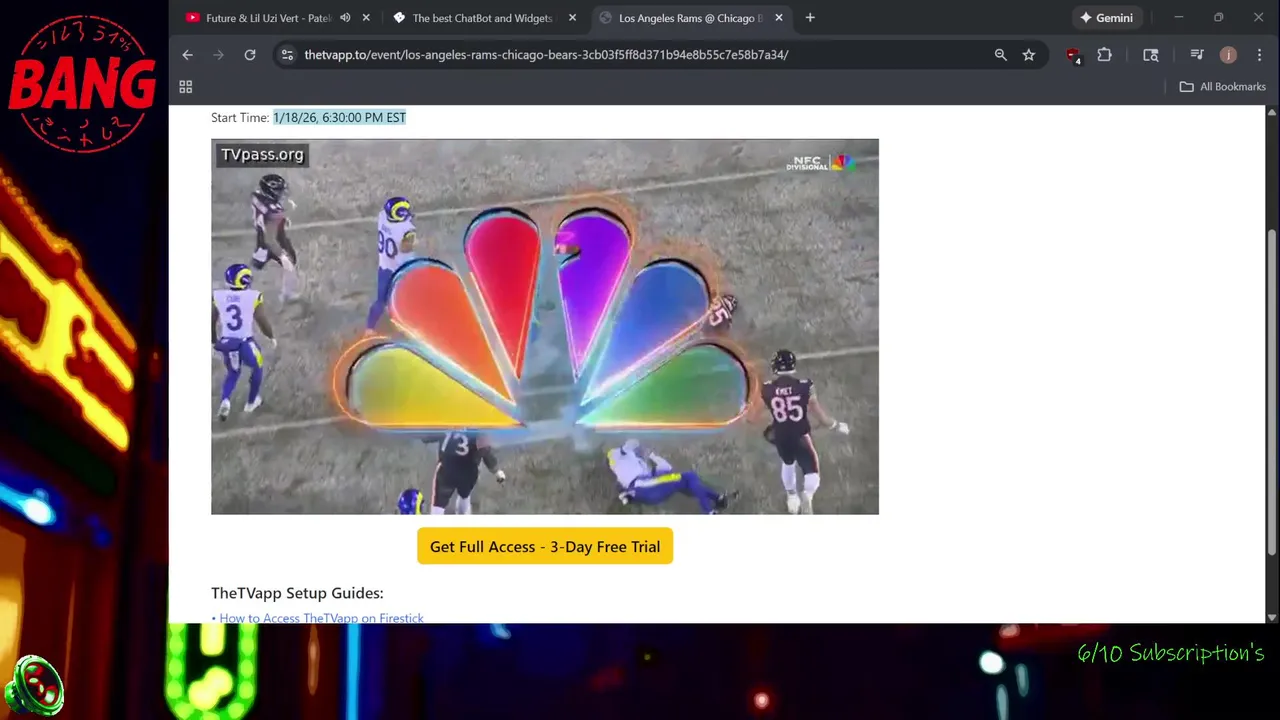Viewport: 1280px width, 720px height.
Task: Open the Extensions puzzle icon
Action: [x=1104, y=55]
